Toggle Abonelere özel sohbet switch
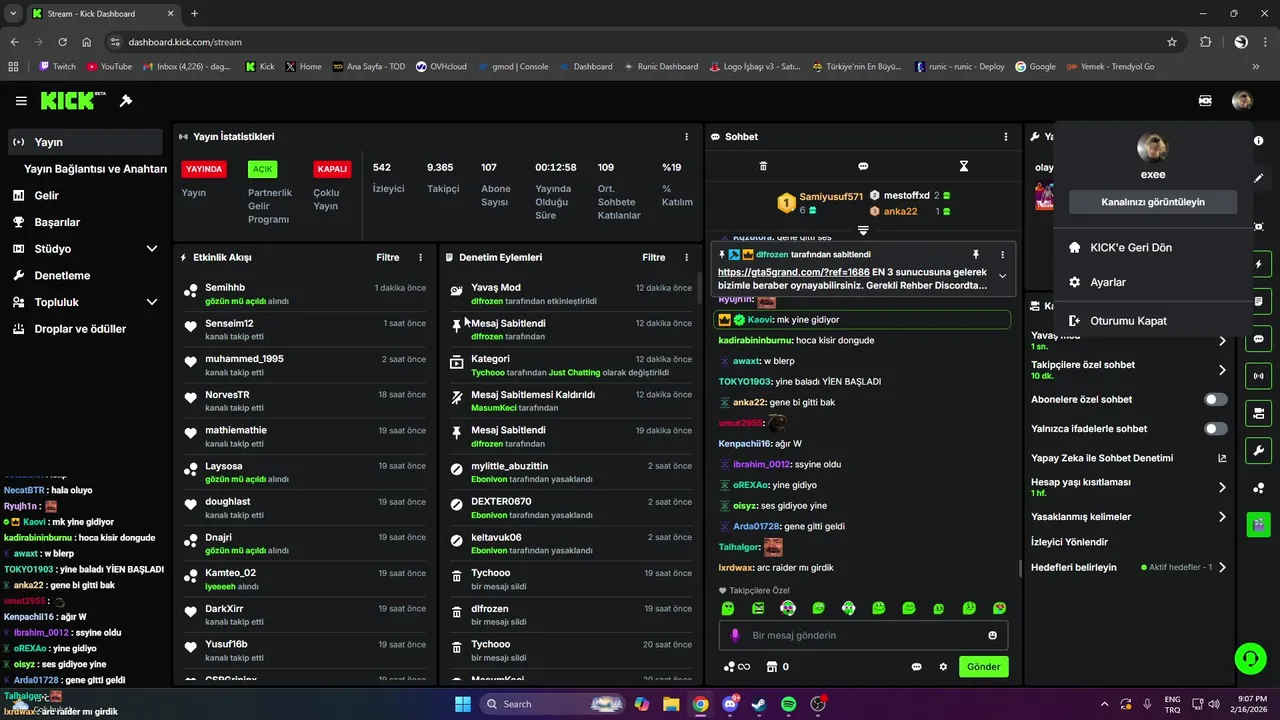The height and width of the screenshot is (720, 1280). 1216,399
